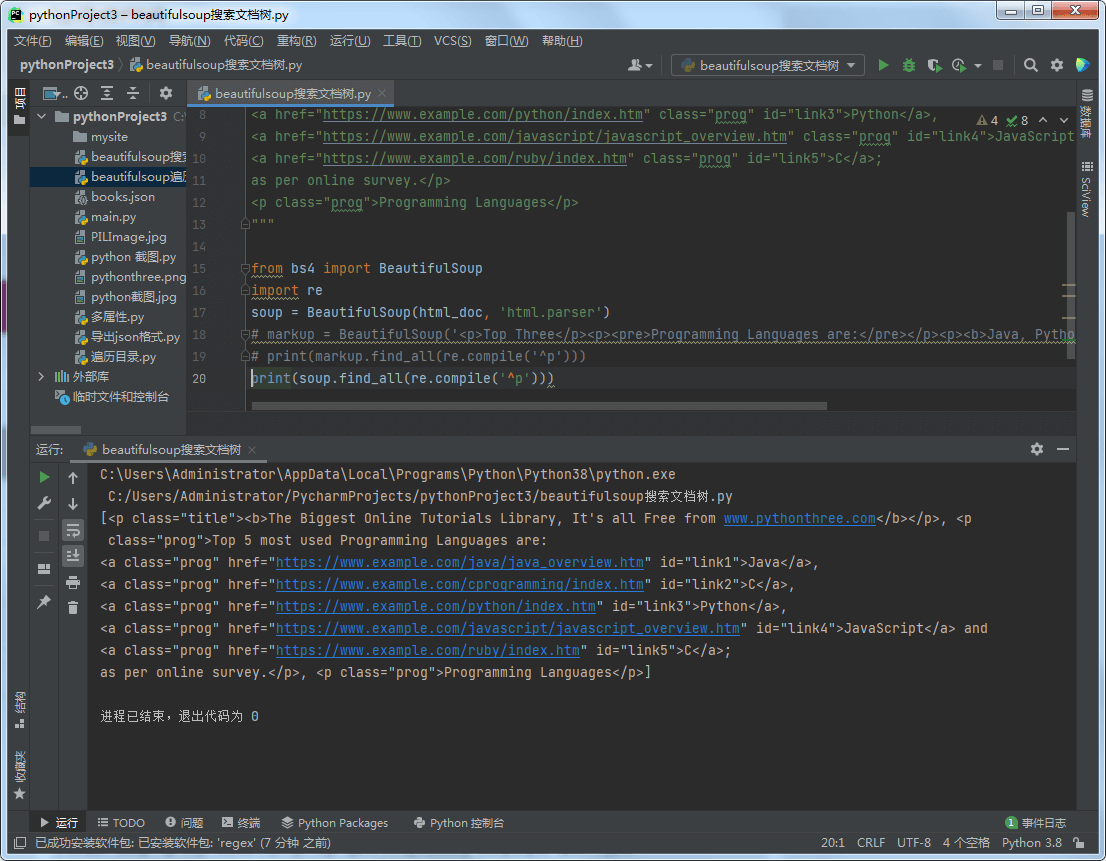Select PILImage.jpg file
Viewport: 1106px width, 861px height.
point(128,237)
